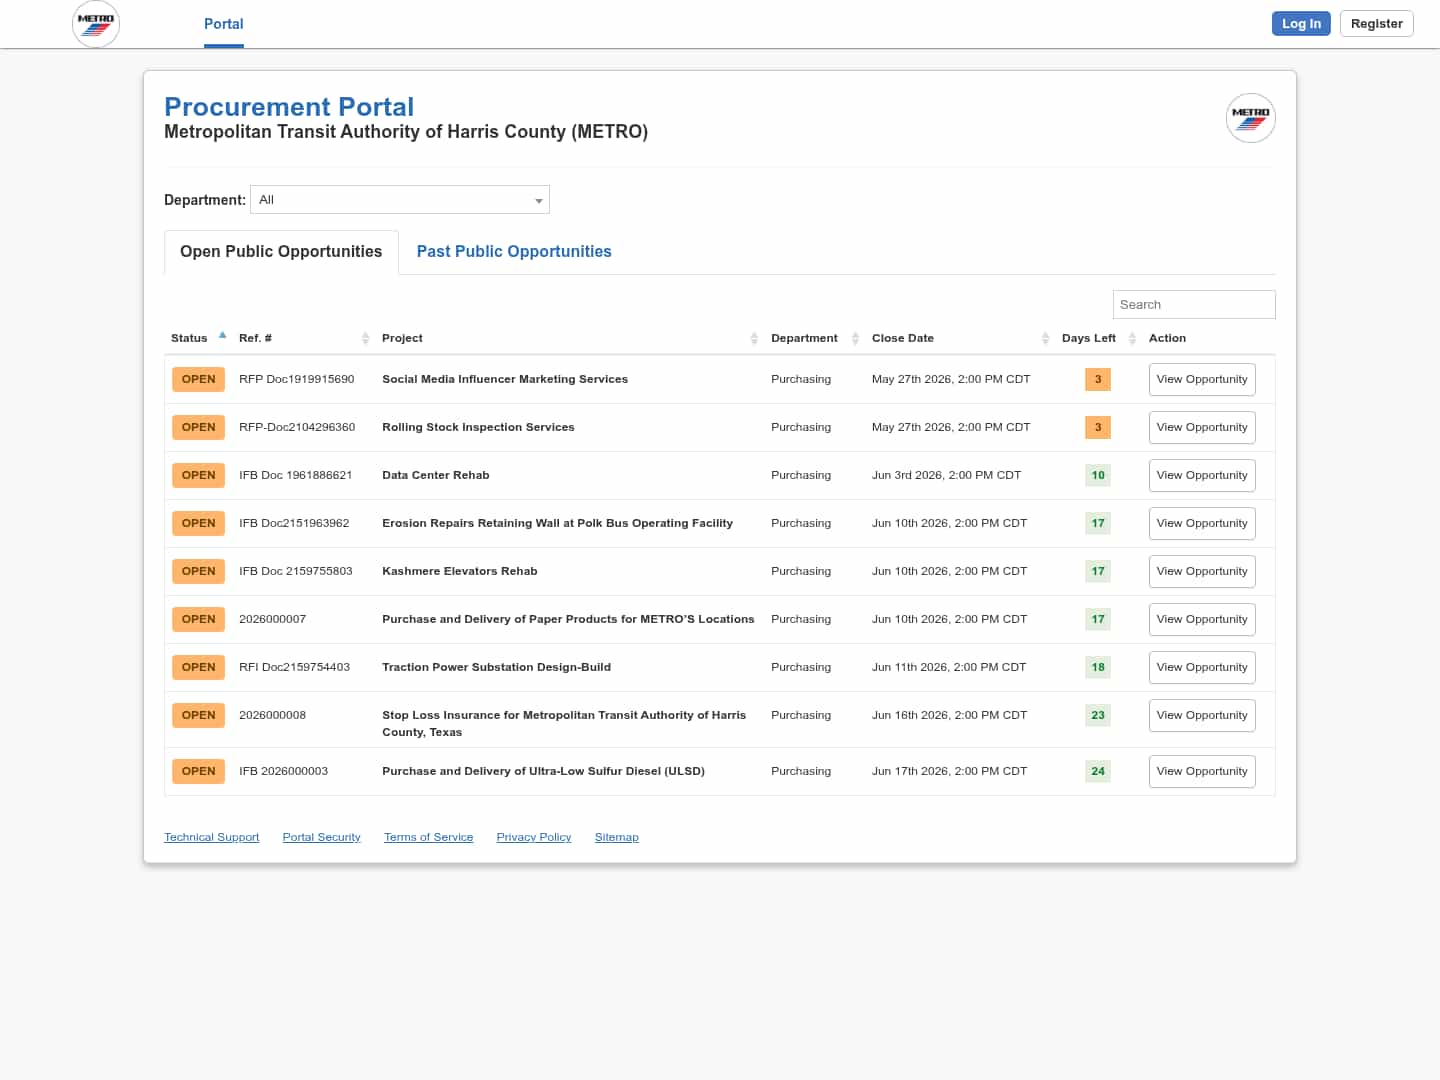Click the Register button

click(x=1376, y=24)
